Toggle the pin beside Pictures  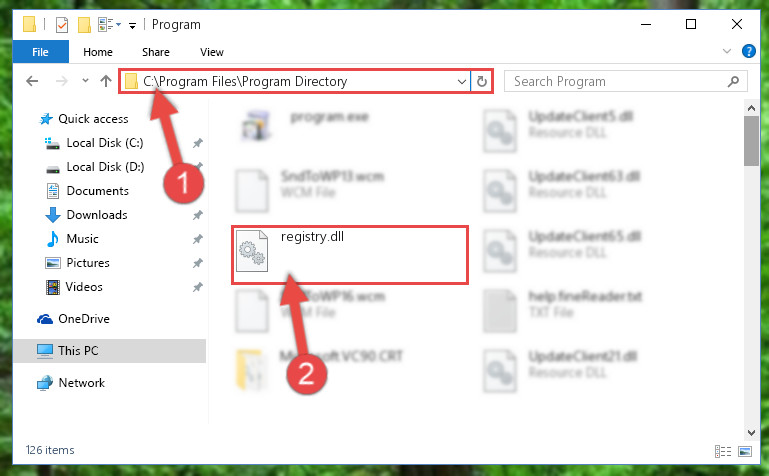pyautogui.click(x=198, y=263)
